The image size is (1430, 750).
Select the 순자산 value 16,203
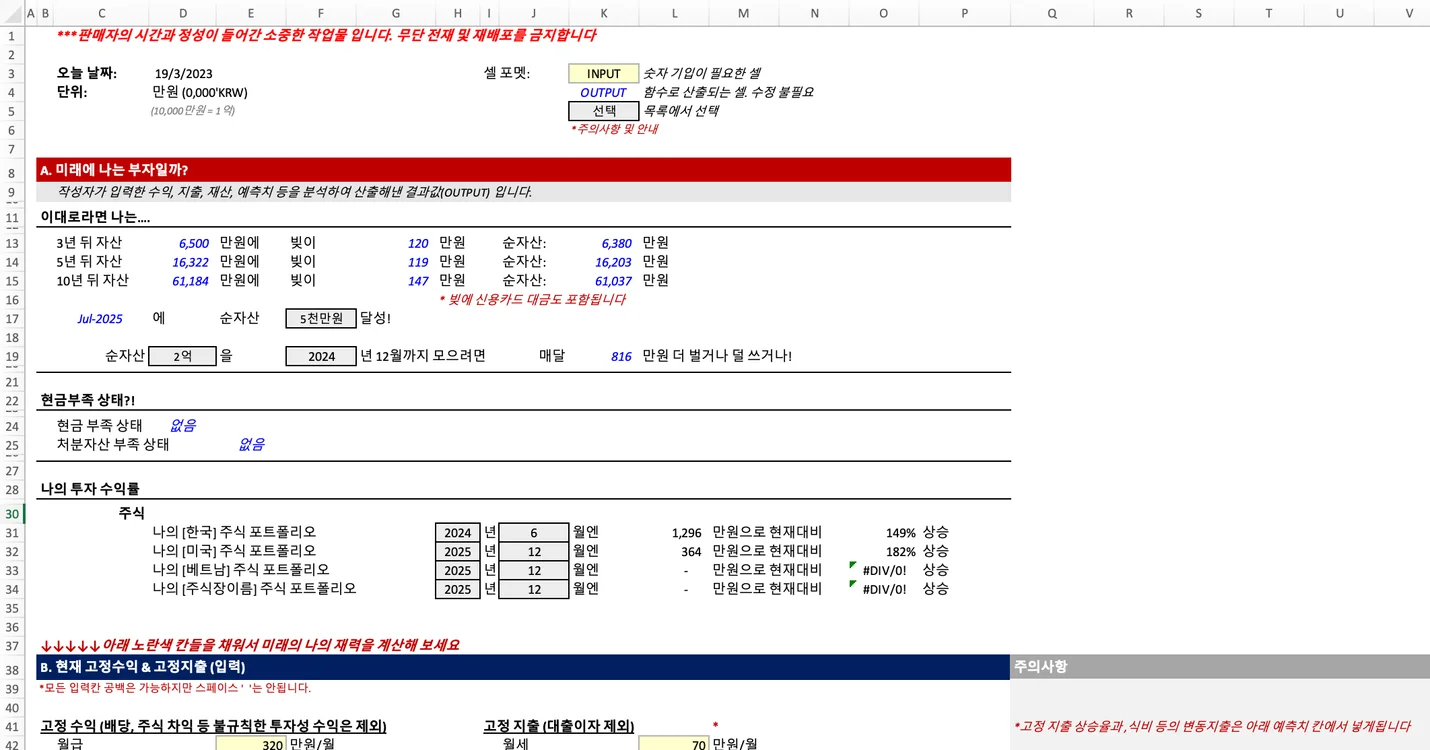[x=614, y=262]
